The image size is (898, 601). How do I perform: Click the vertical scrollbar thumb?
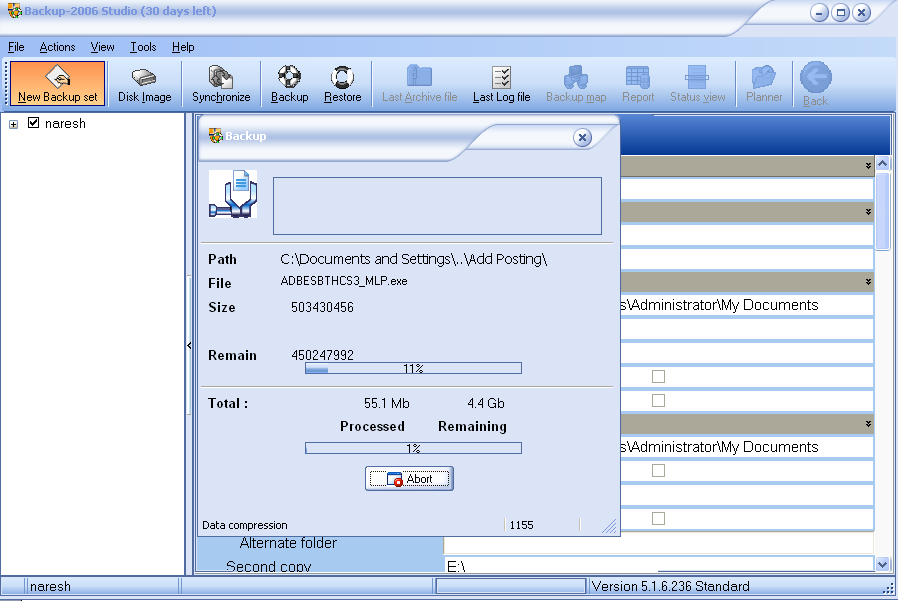pos(883,211)
